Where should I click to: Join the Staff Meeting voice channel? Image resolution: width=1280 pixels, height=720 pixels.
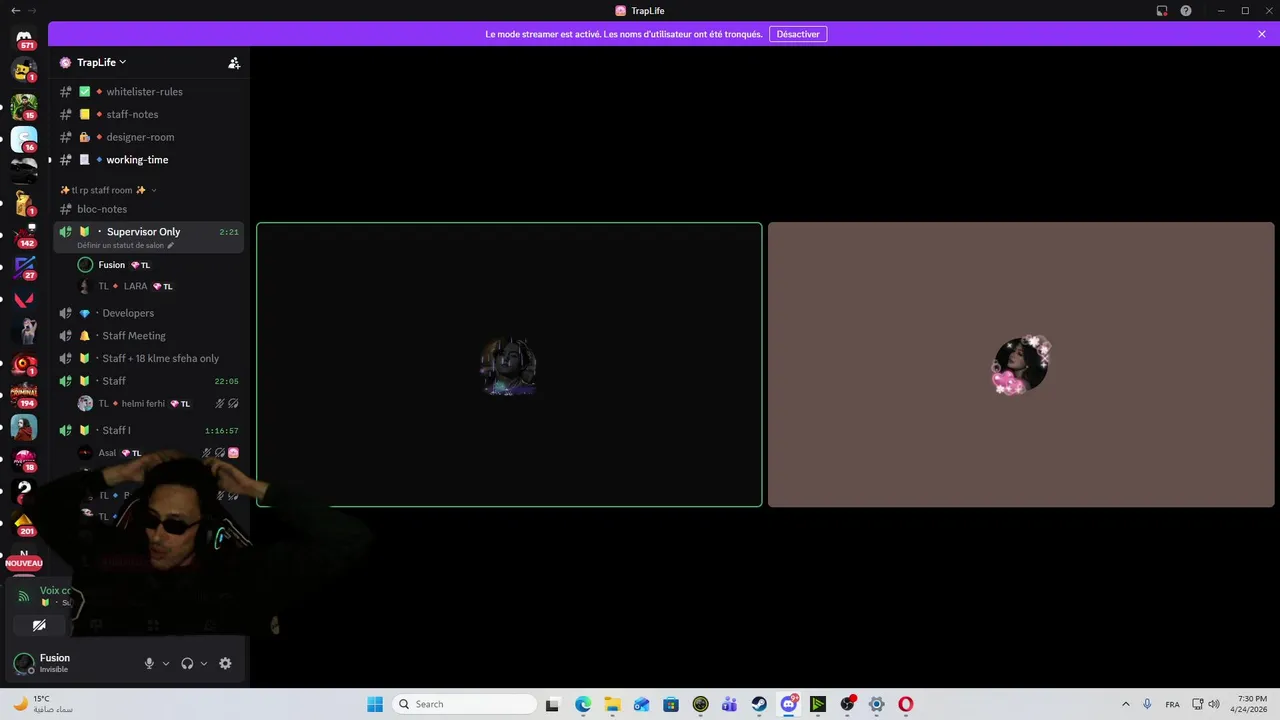pos(148,336)
